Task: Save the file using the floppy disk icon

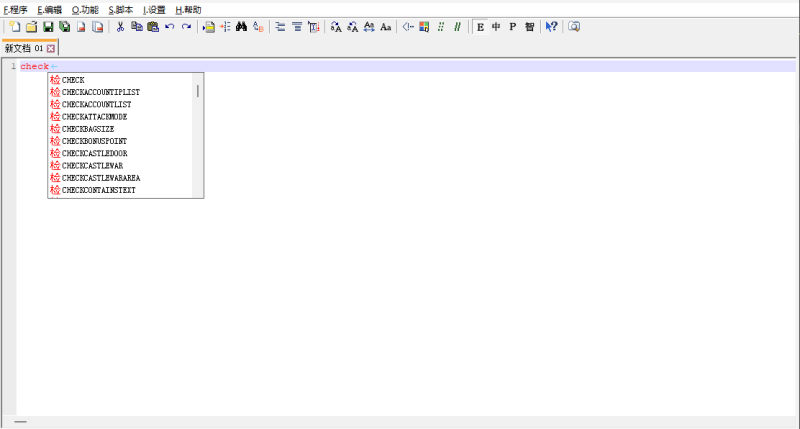Action: 48,27
